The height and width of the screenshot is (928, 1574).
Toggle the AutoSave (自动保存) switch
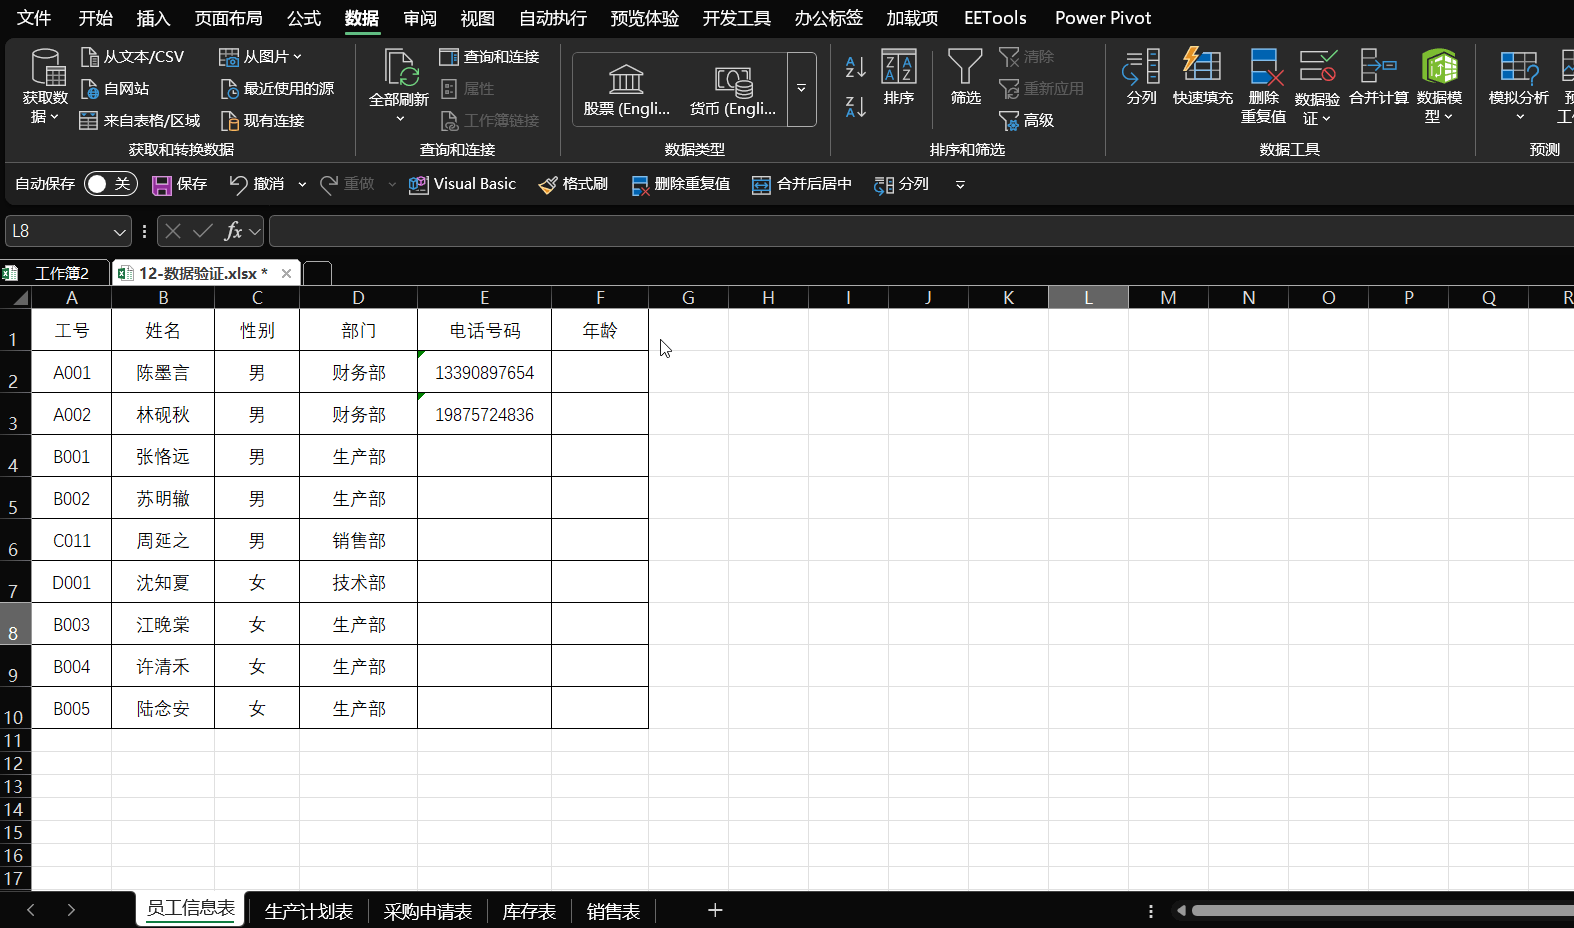click(111, 184)
